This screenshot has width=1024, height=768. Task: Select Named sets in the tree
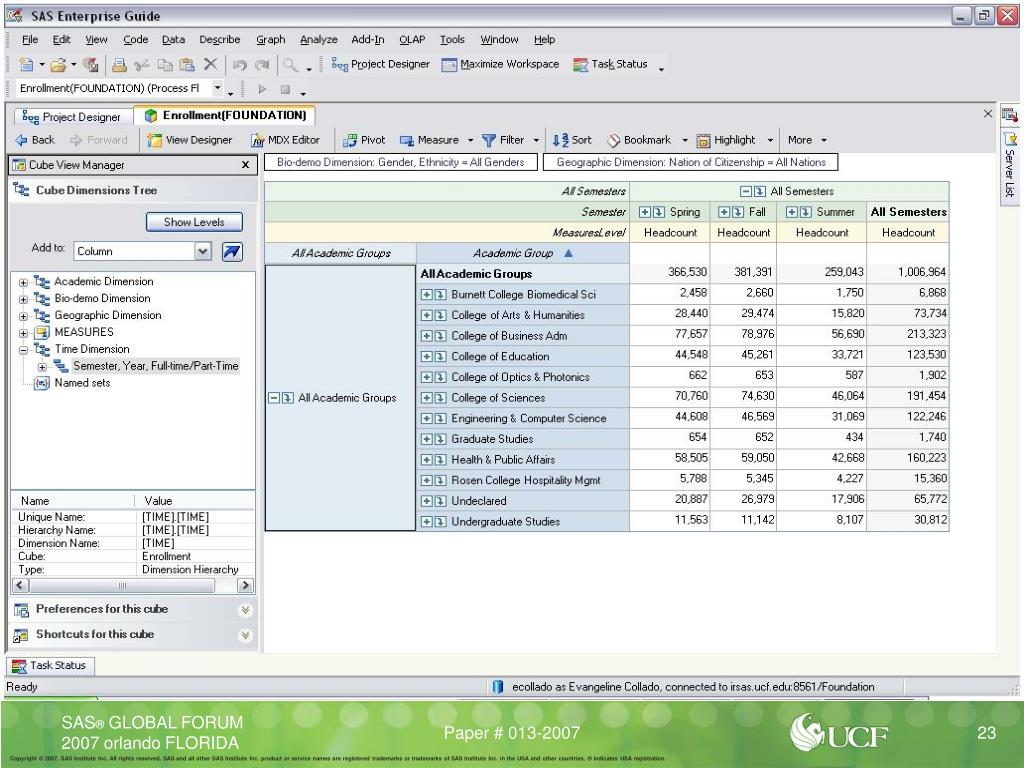[82, 383]
